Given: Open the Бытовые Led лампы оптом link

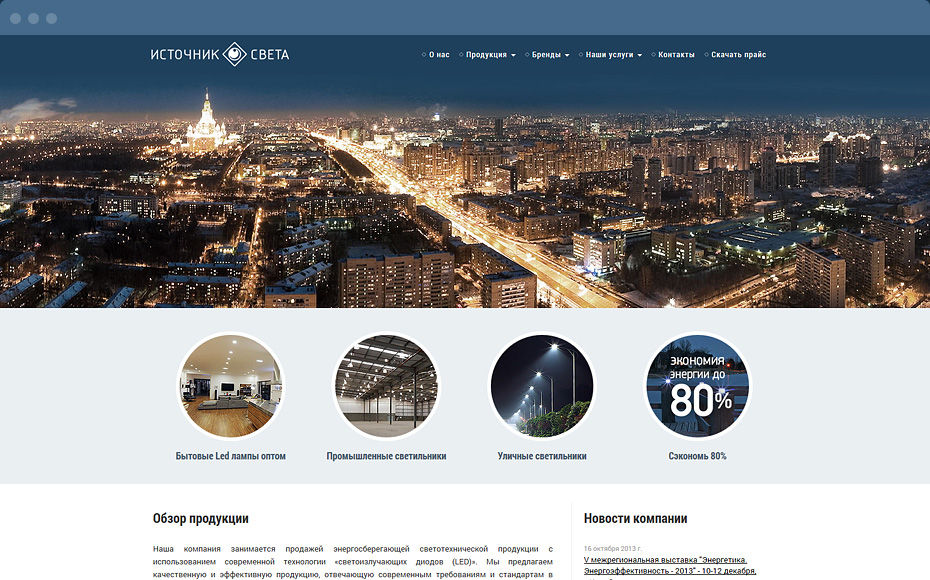Looking at the screenshot, I should tap(230, 456).
